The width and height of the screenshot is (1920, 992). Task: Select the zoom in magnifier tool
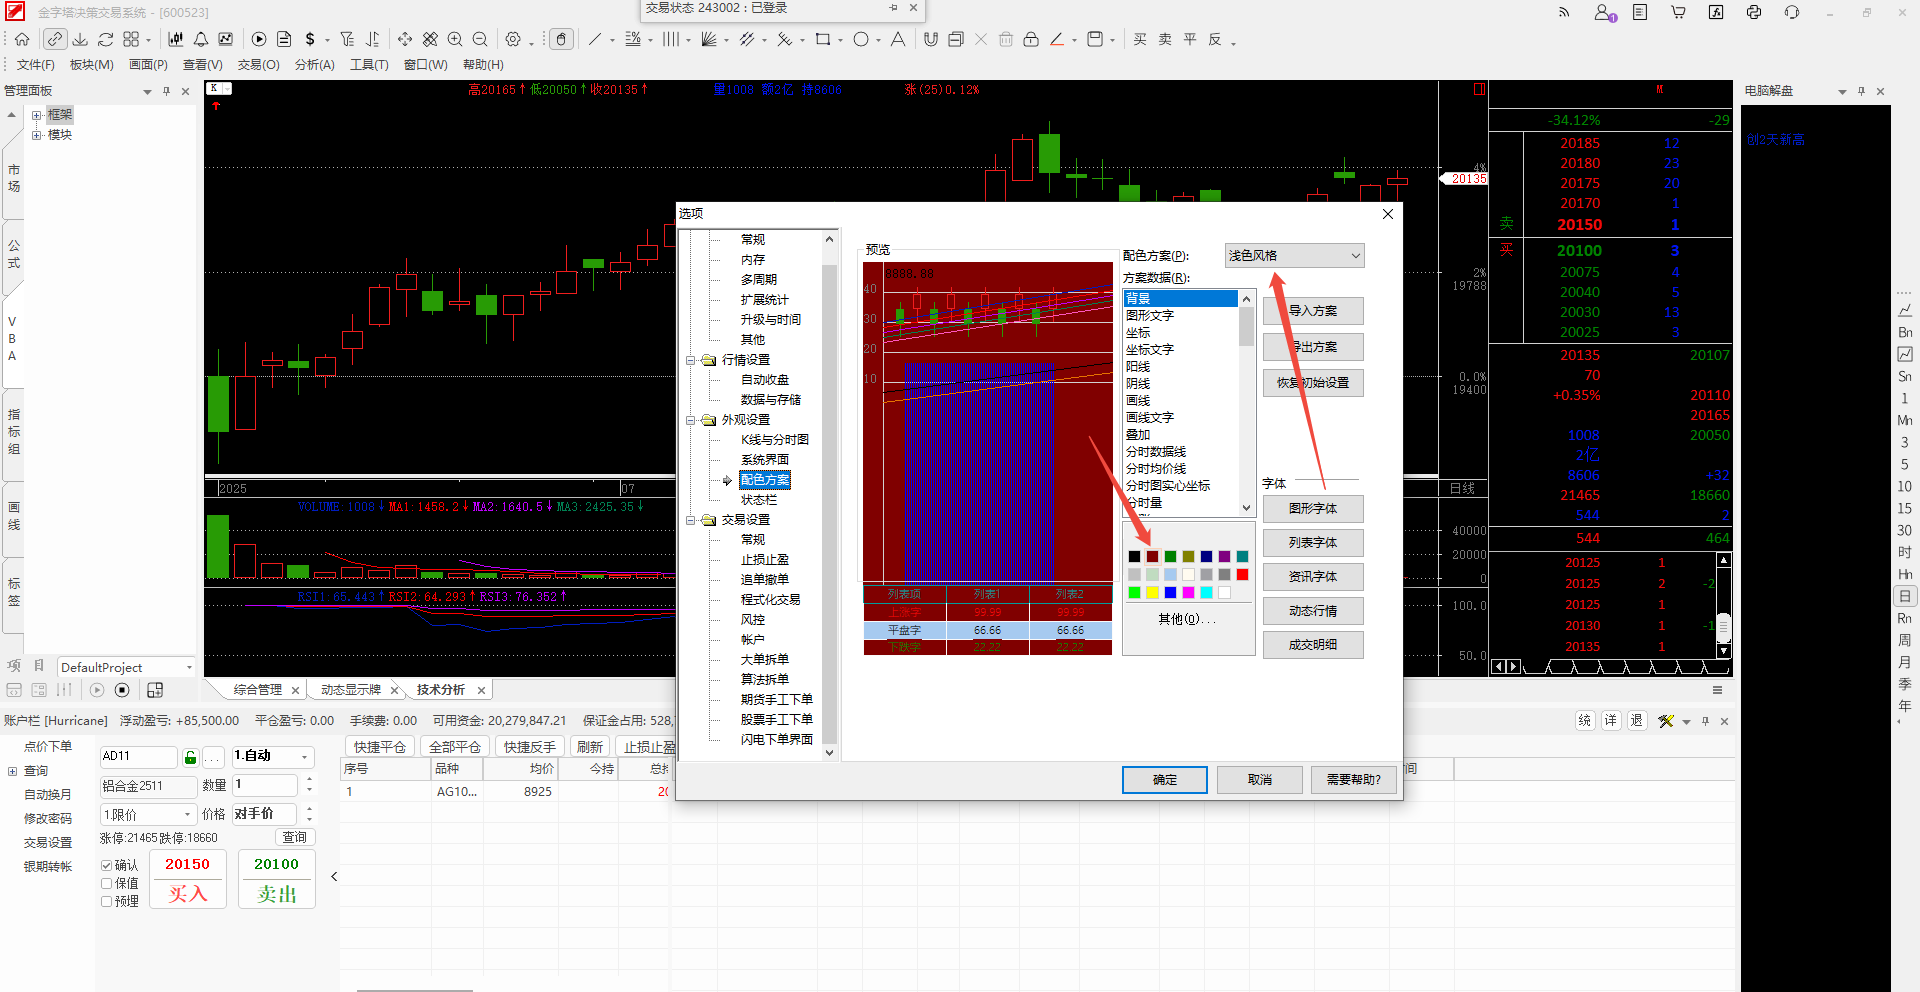[455, 39]
